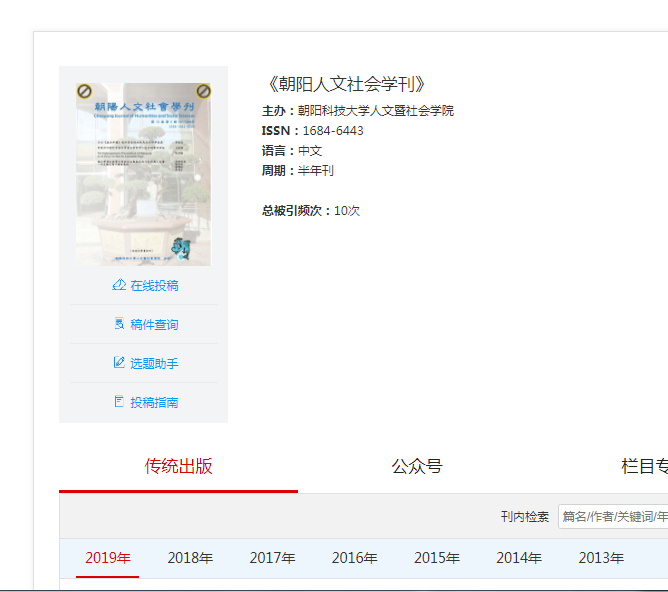Select the 2016年 year tab
Viewport: 668px width, 592px height.
coord(354,558)
